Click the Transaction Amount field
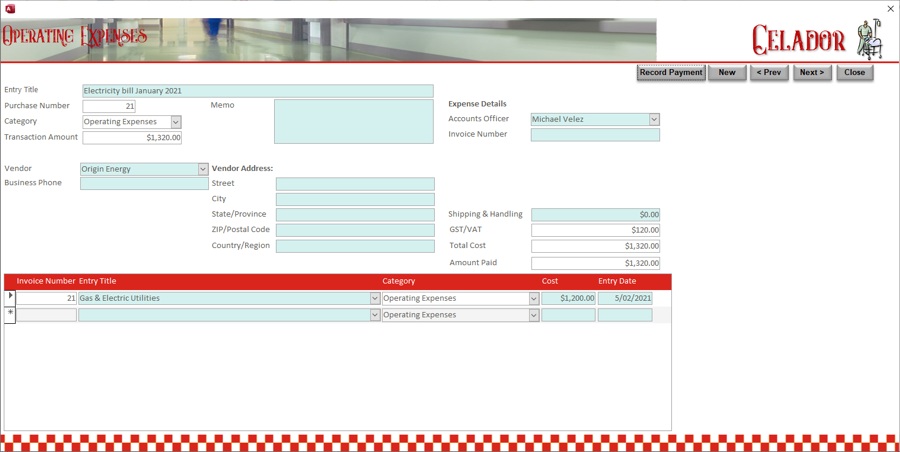Image resolution: width=900 pixels, height=452 pixels. tap(132, 137)
